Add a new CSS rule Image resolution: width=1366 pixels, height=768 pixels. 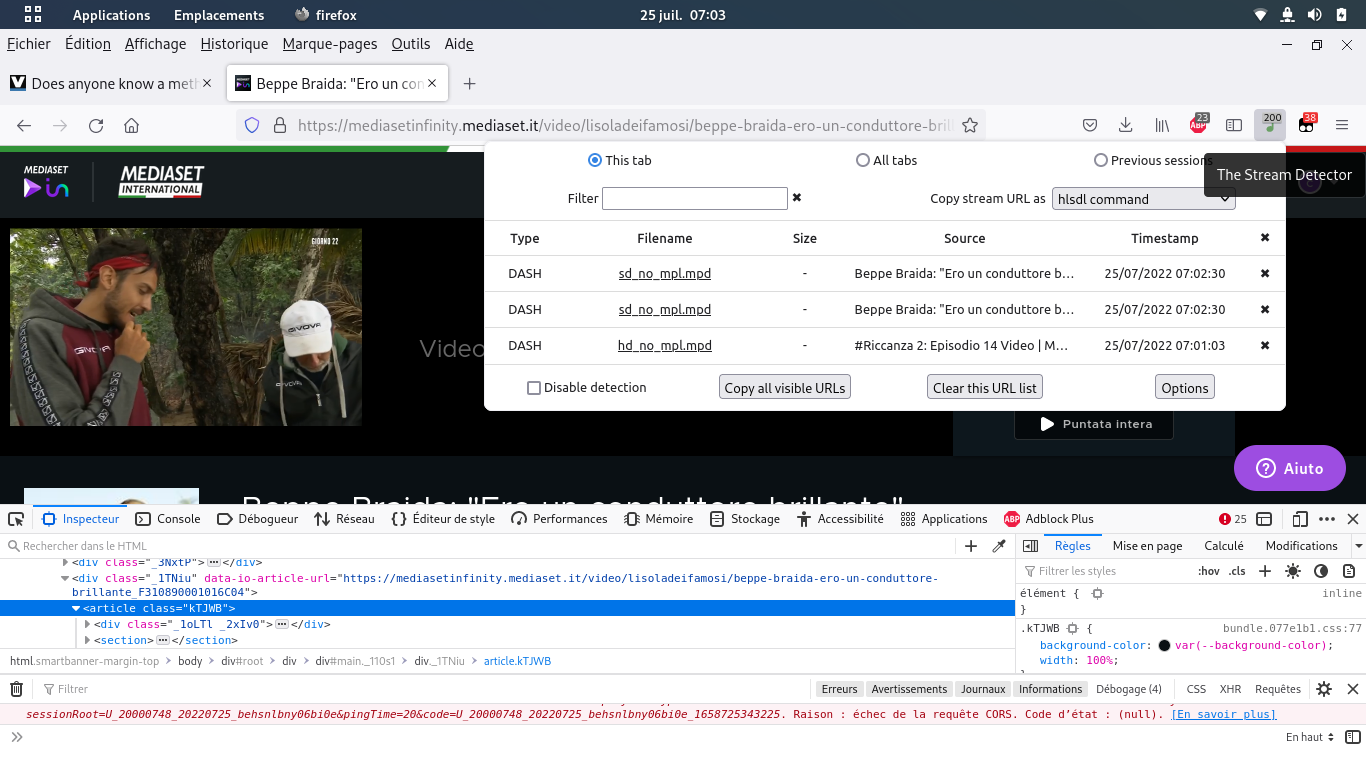pos(1265,571)
